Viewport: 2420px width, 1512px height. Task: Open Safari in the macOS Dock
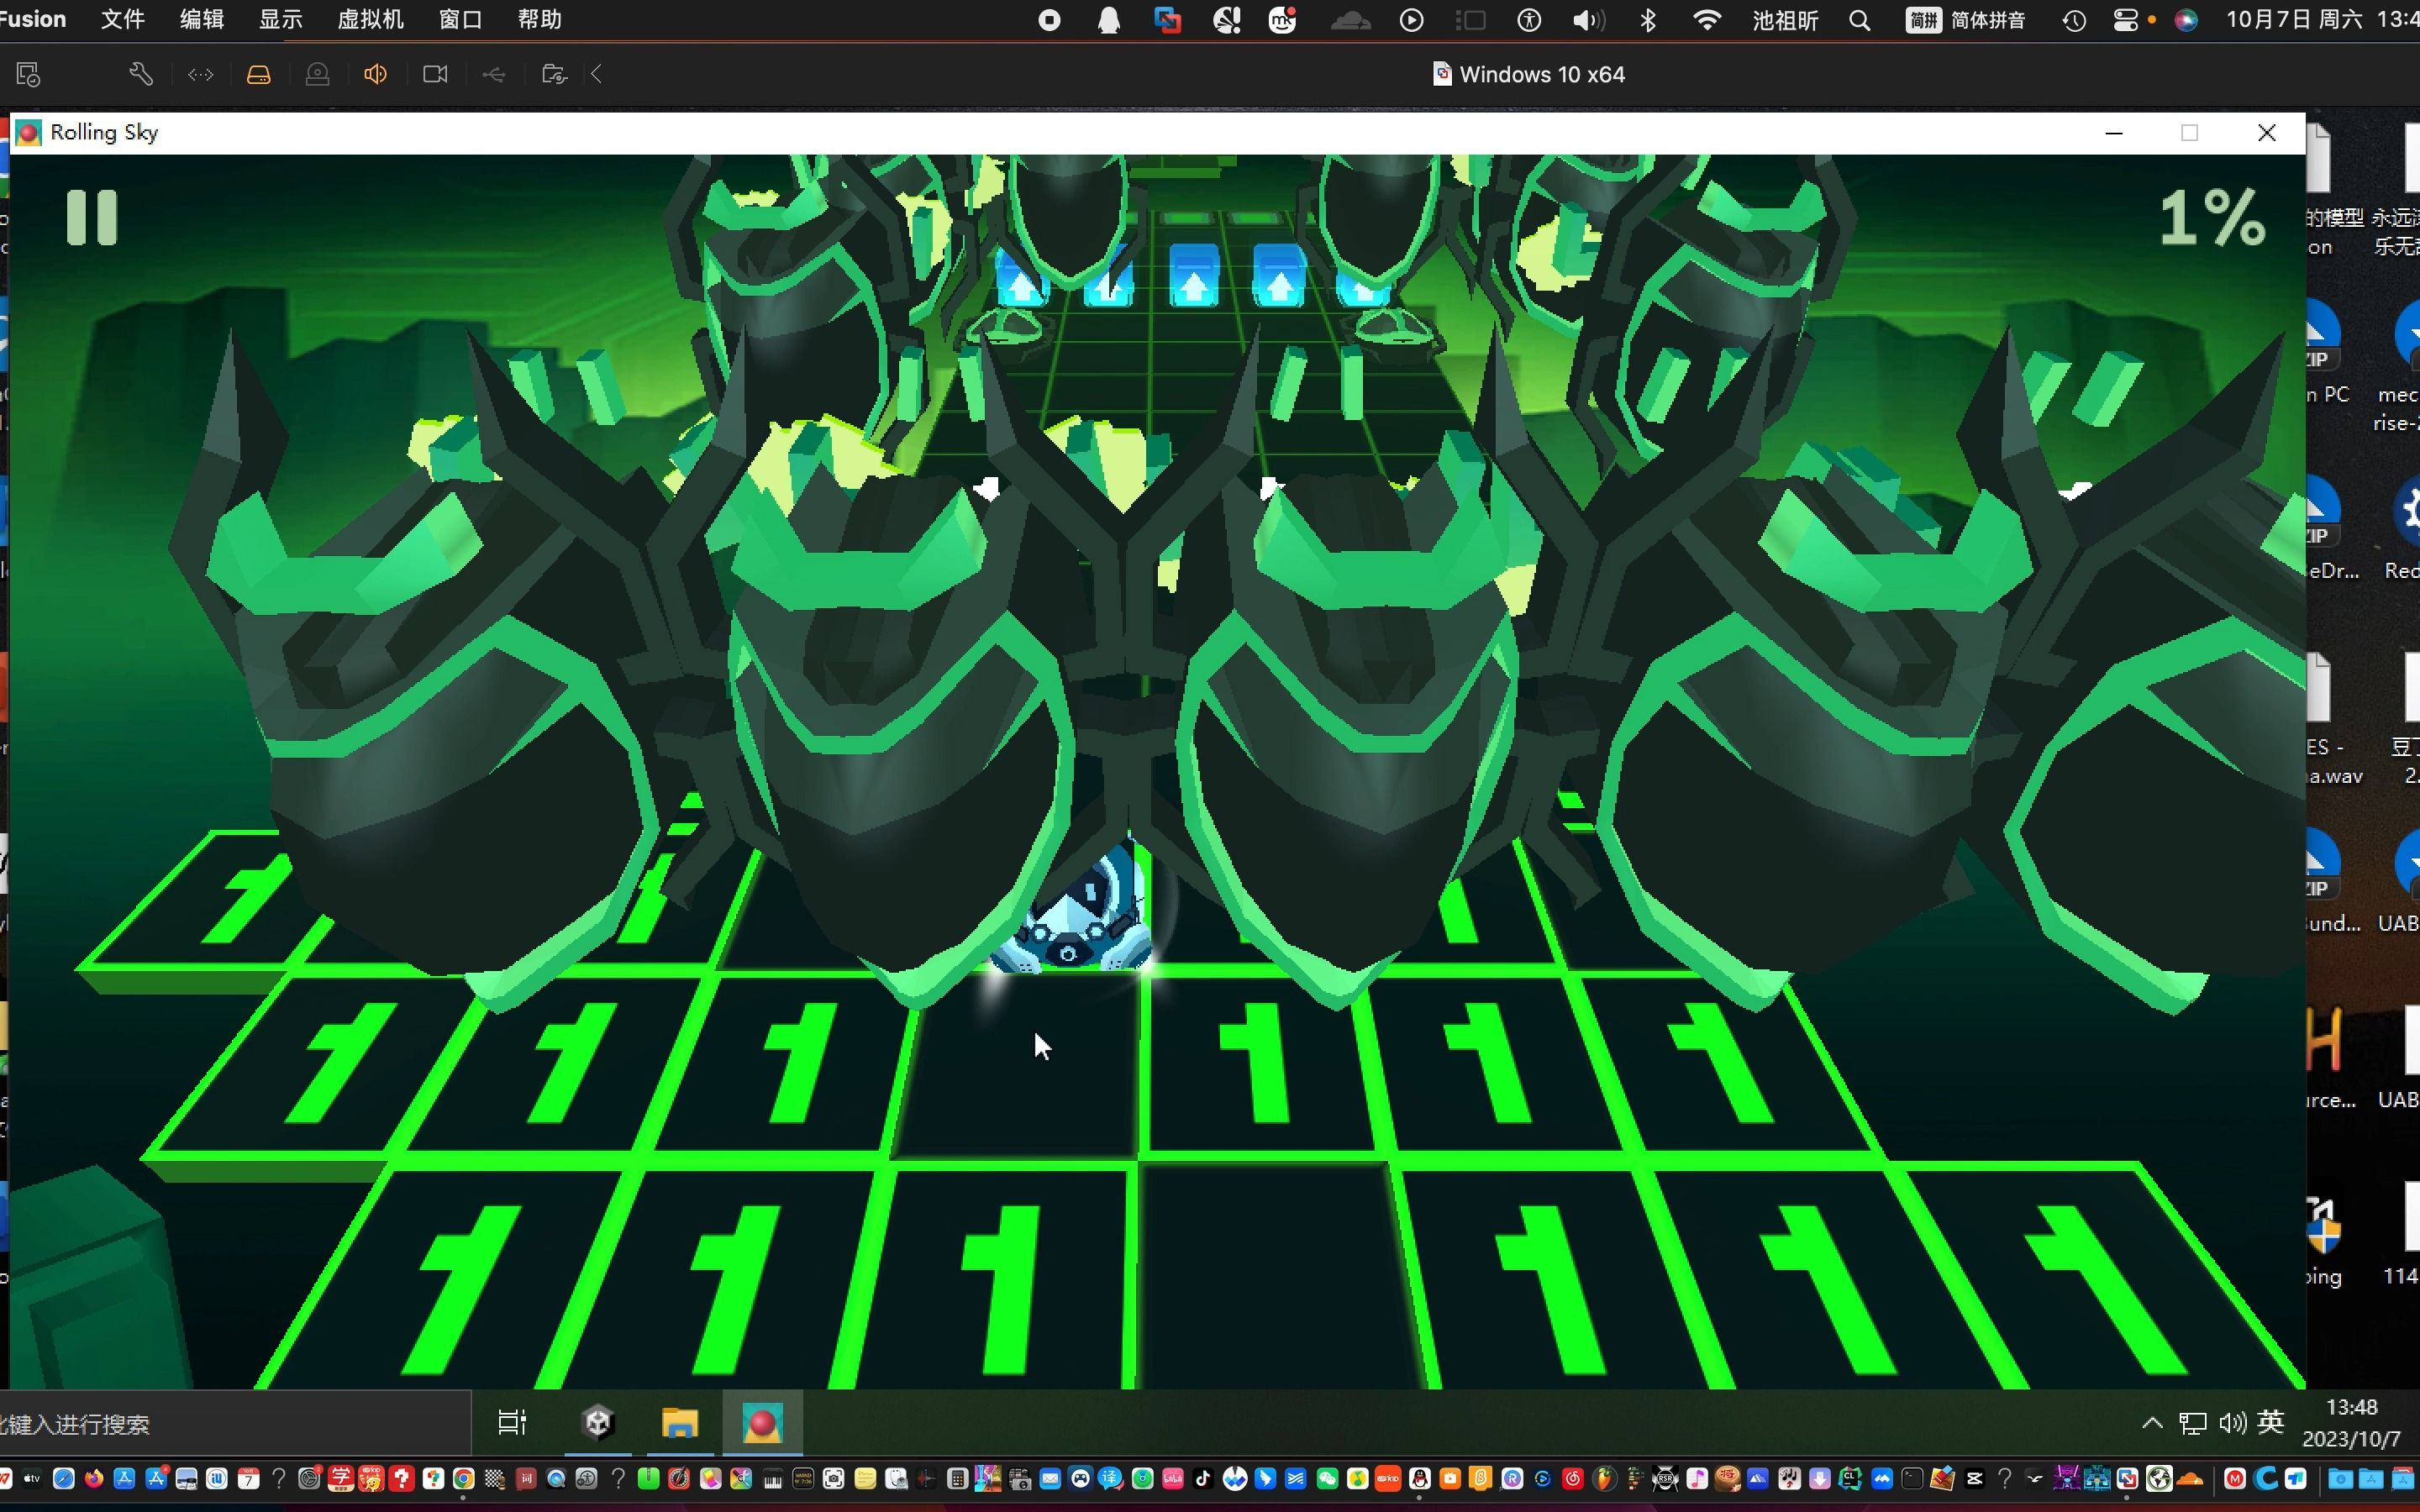[63, 1478]
